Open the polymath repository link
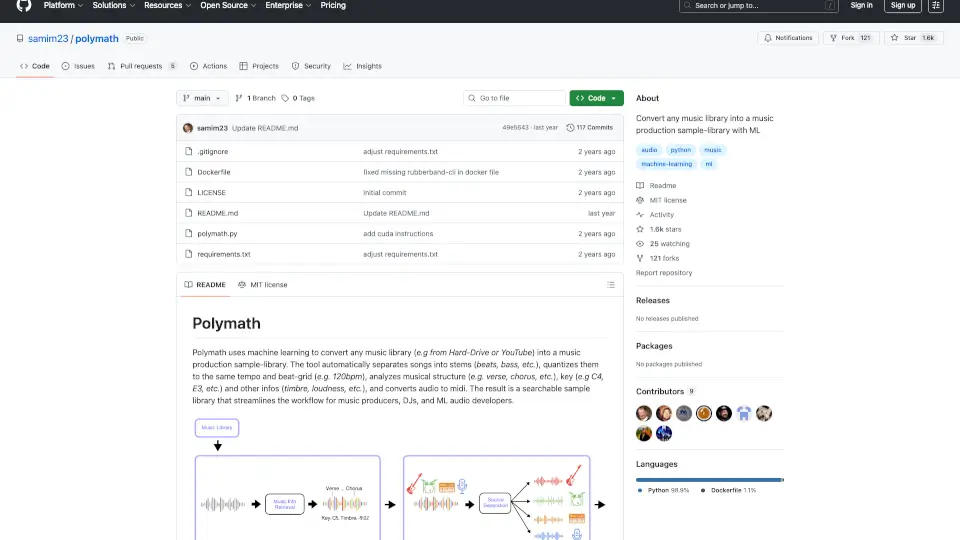The width and height of the screenshot is (960, 540). coord(97,39)
